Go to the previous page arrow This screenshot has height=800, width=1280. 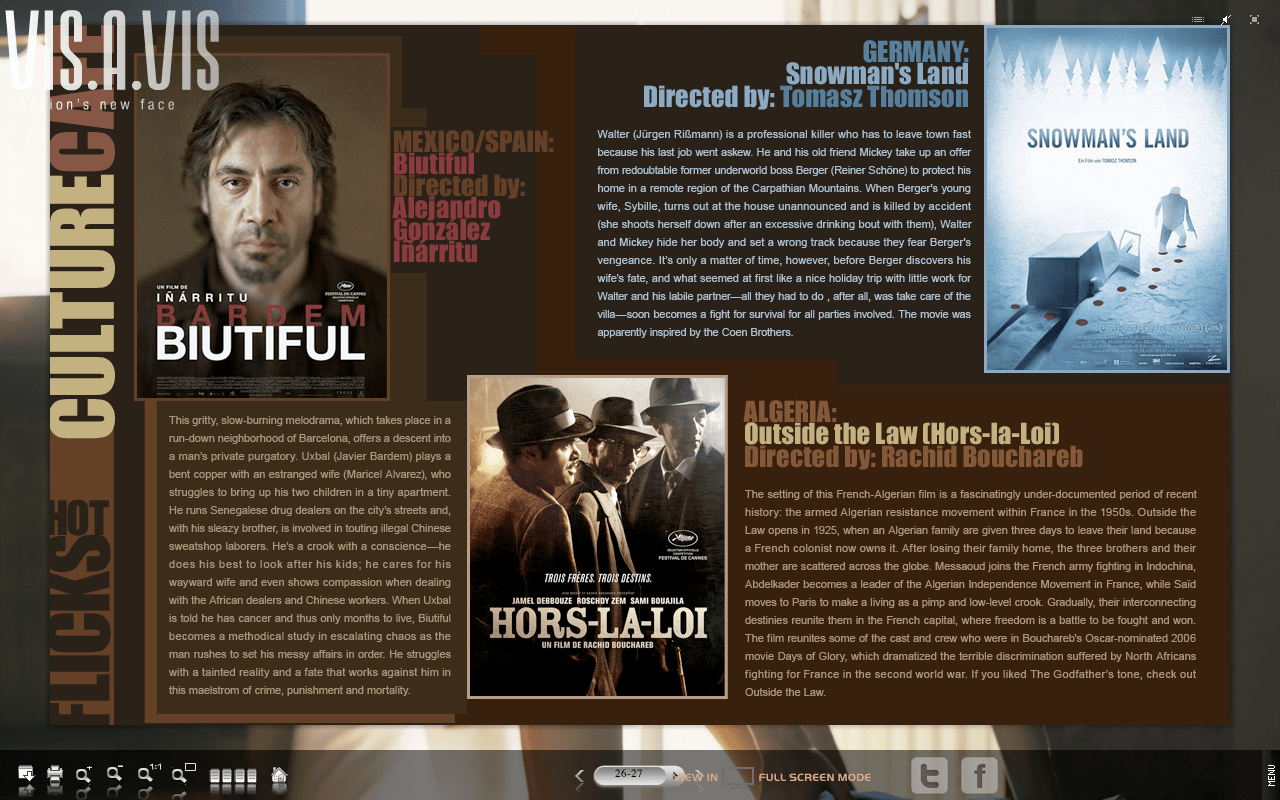tap(579, 776)
